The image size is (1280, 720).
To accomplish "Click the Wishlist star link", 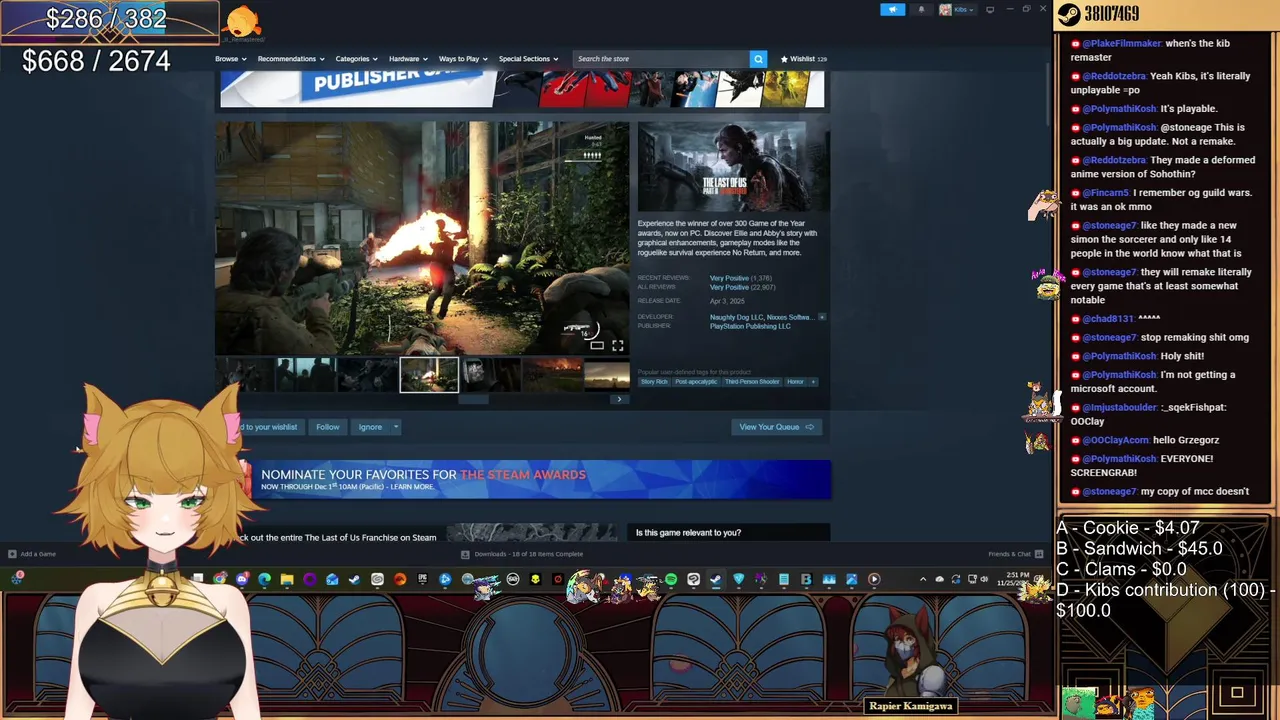I will tap(803, 59).
